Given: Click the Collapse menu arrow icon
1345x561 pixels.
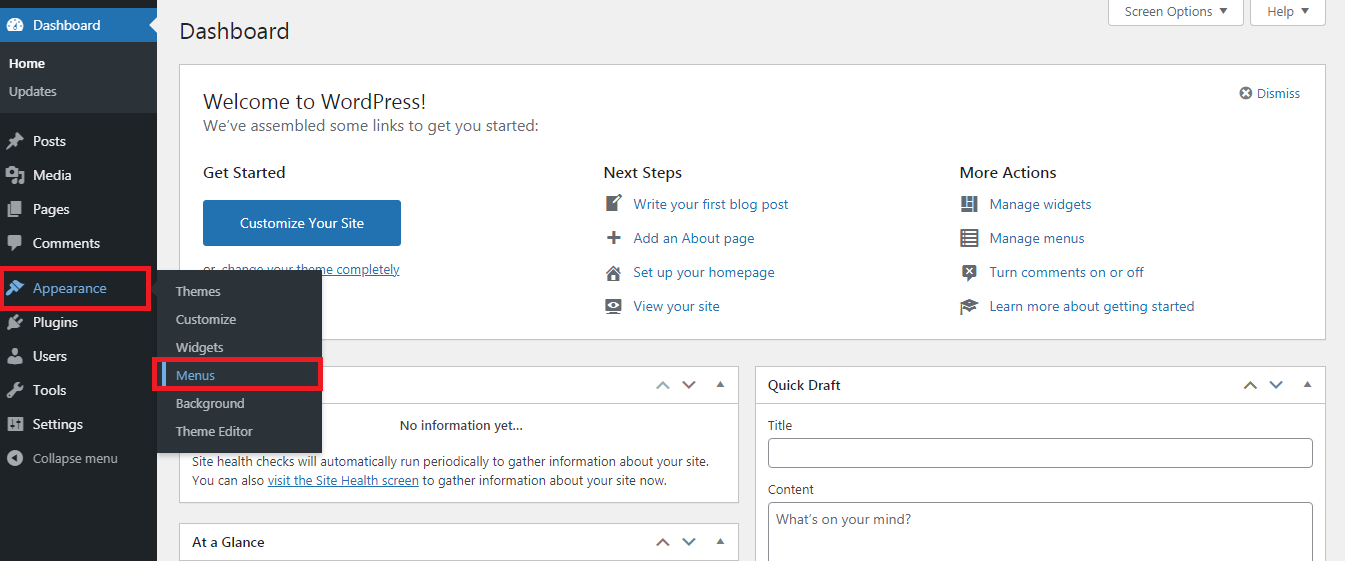Looking at the screenshot, I should click(15, 458).
